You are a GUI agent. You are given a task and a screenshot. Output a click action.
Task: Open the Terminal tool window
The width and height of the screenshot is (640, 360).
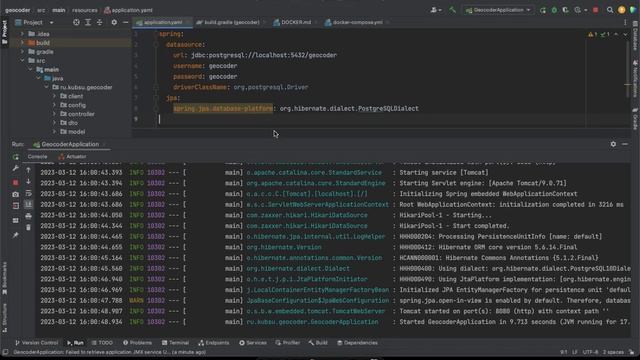pos(175,343)
